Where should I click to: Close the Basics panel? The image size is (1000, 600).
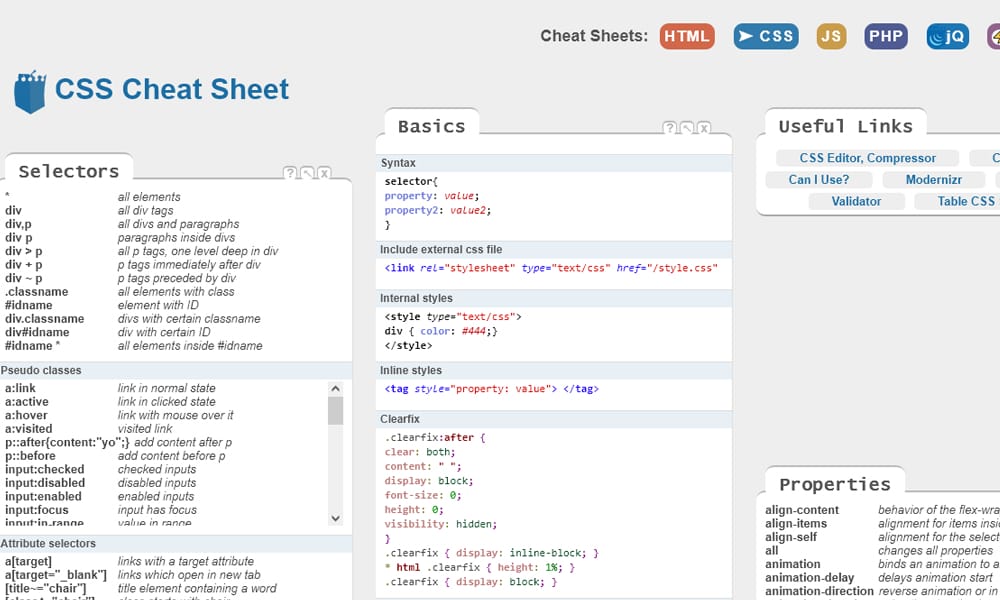click(704, 128)
